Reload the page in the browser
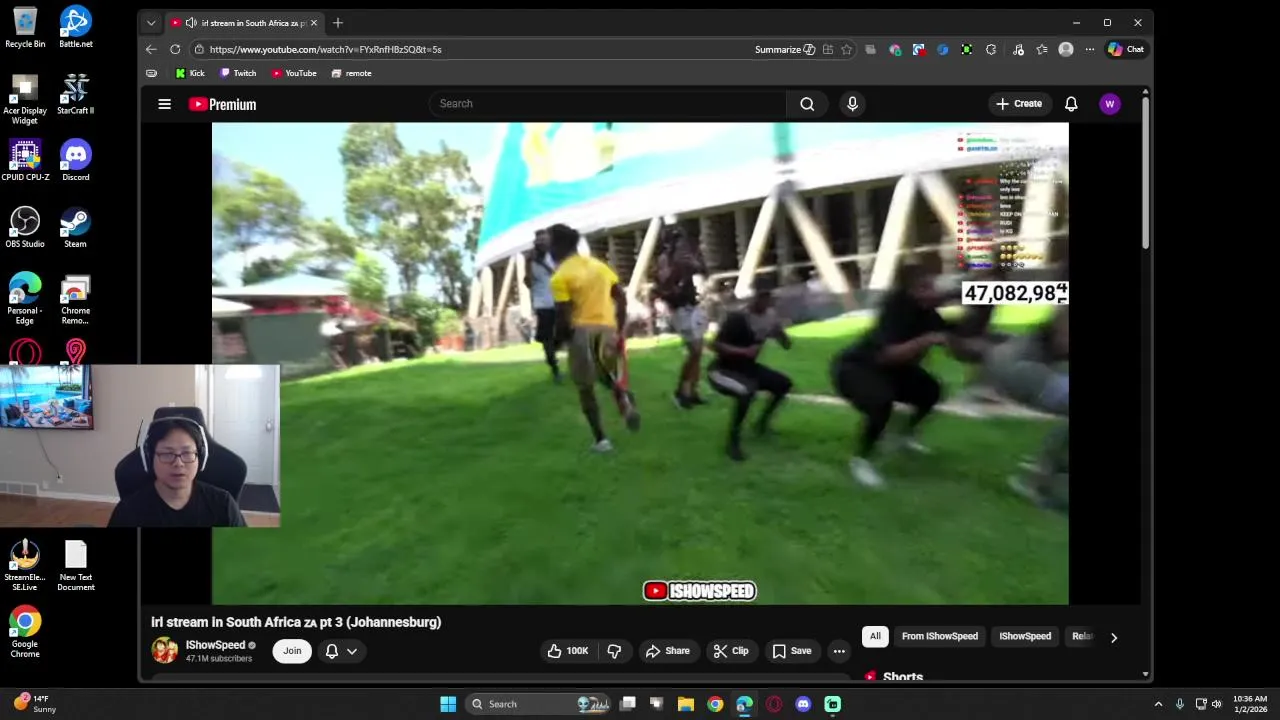 [175, 49]
